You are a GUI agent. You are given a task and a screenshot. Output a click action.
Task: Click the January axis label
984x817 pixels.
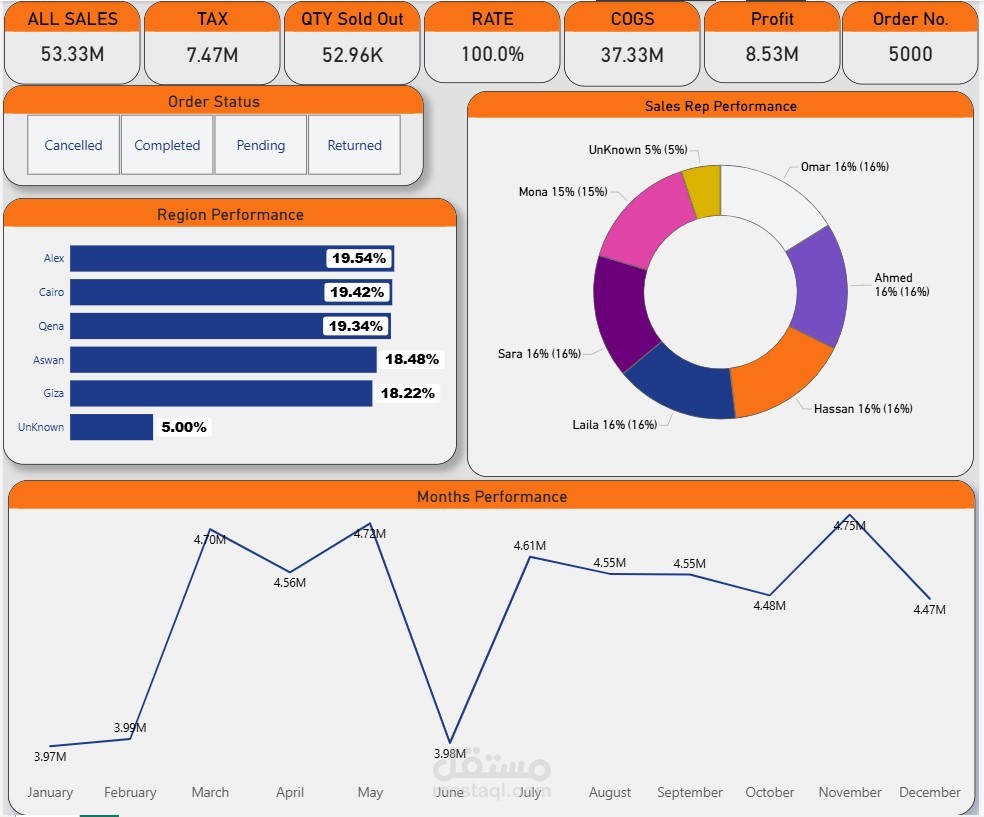coord(50,793)
